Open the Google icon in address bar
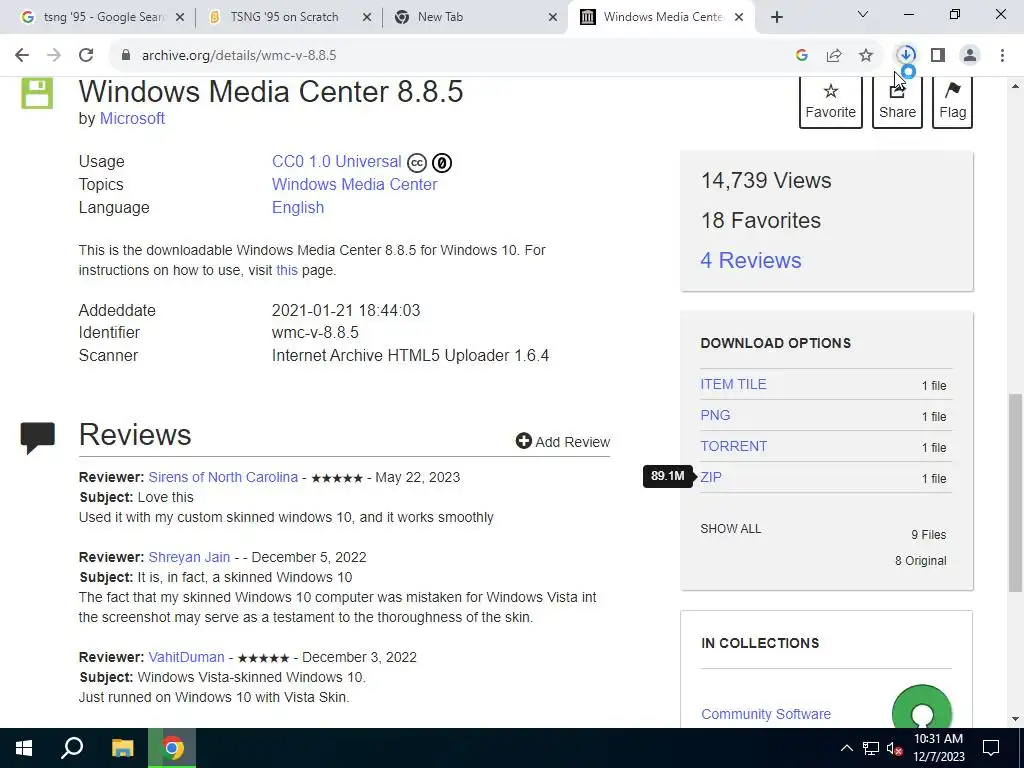 click(x=802, y=56)
